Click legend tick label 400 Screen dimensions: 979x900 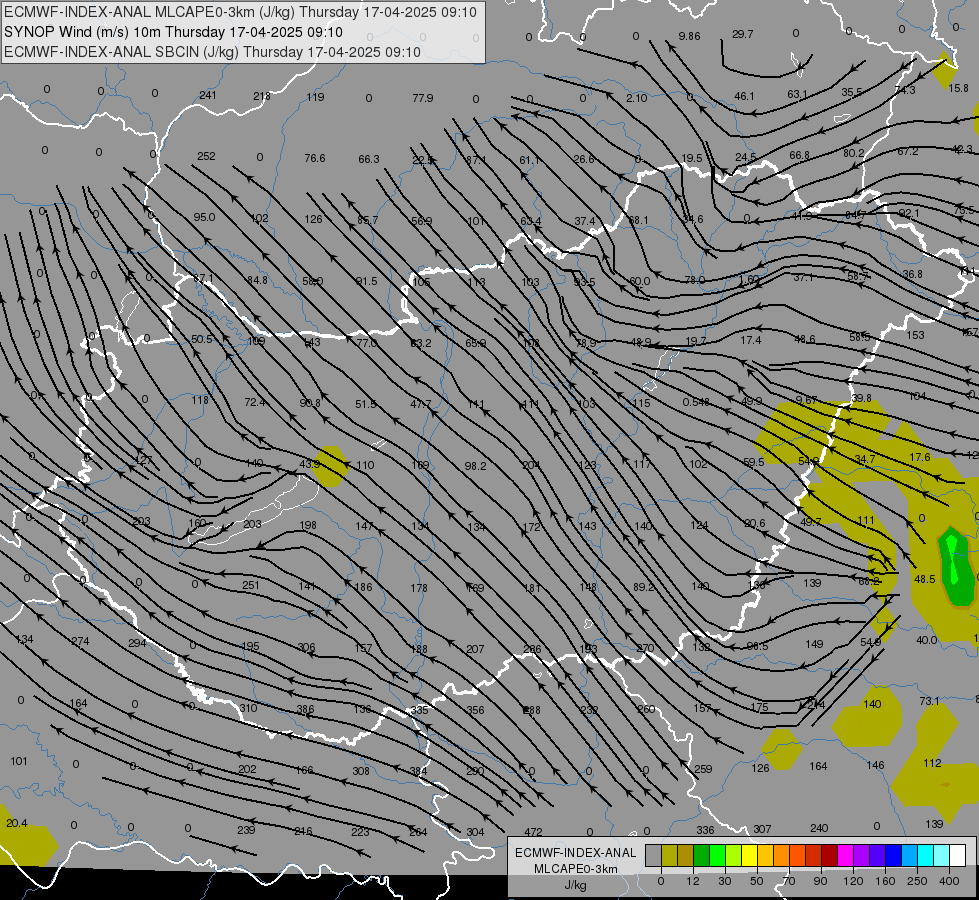click(x=949, y=881)
